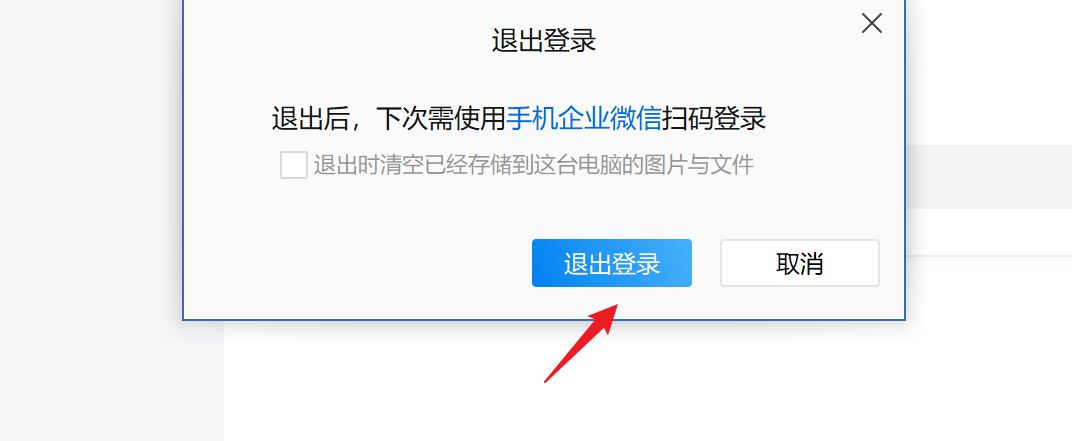
Task: Click the 取消 text inside the white button
Action: coord(800,264)
